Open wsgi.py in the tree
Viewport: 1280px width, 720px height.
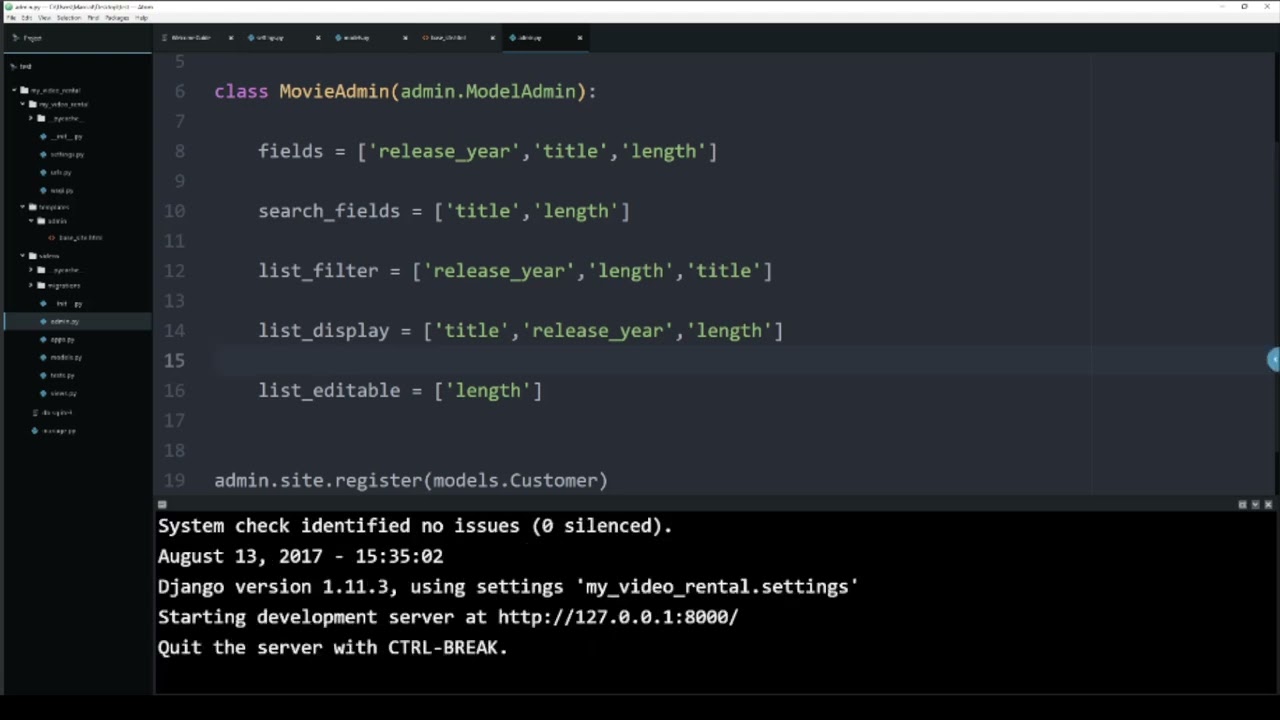(x=62, y=190)
